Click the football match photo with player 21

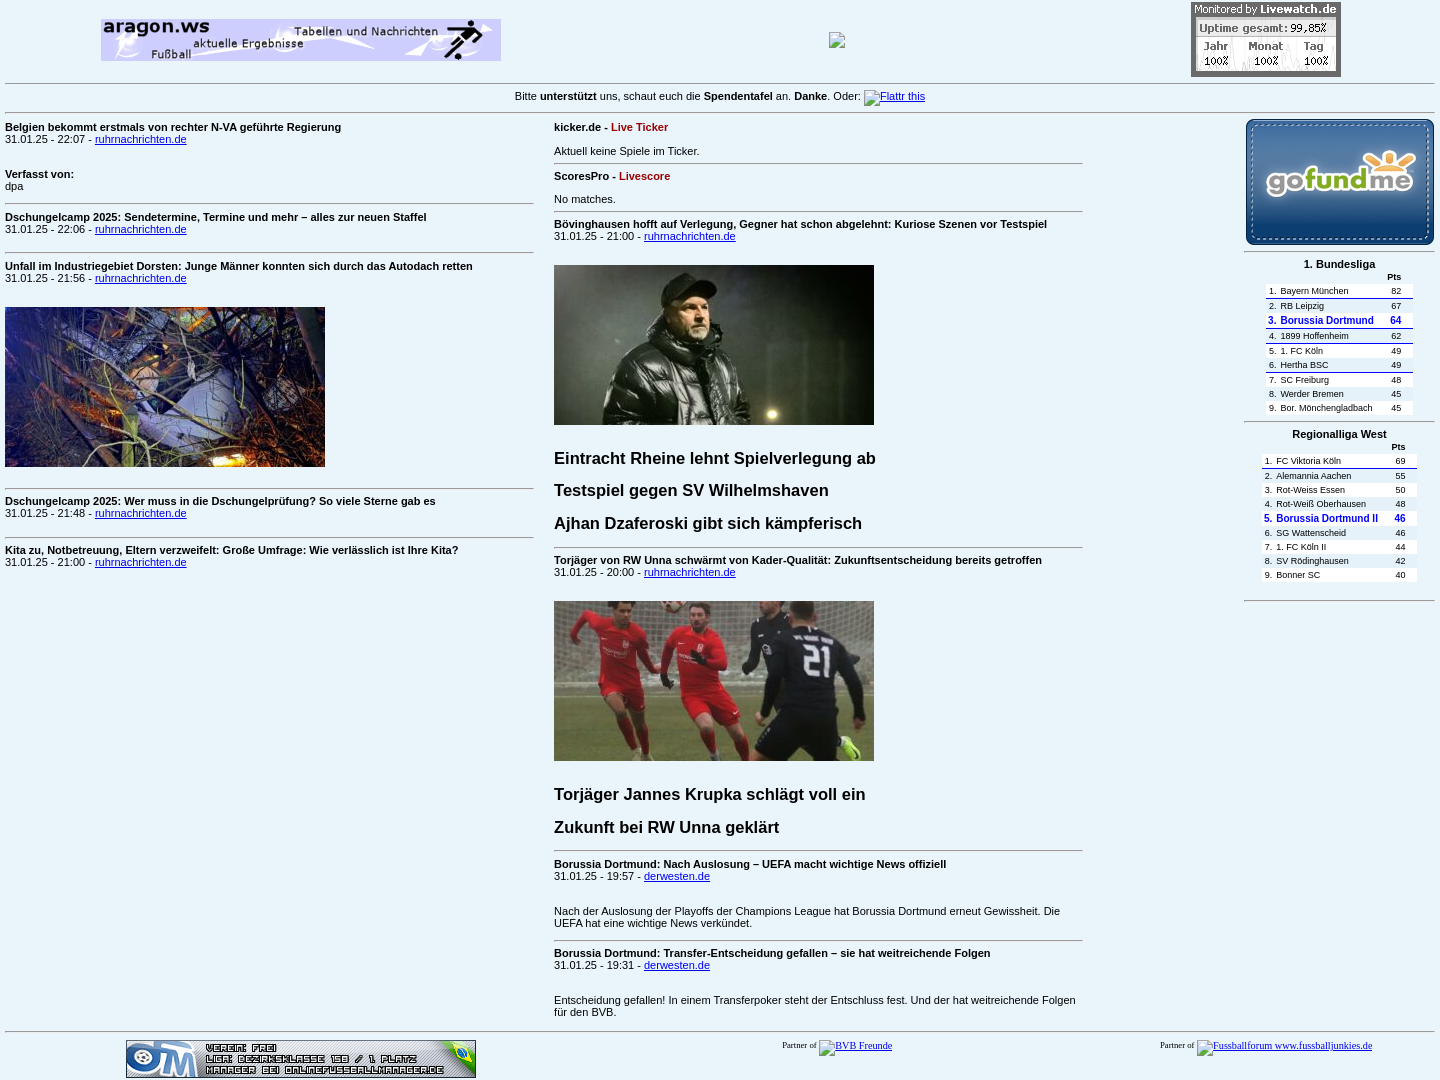714,681
